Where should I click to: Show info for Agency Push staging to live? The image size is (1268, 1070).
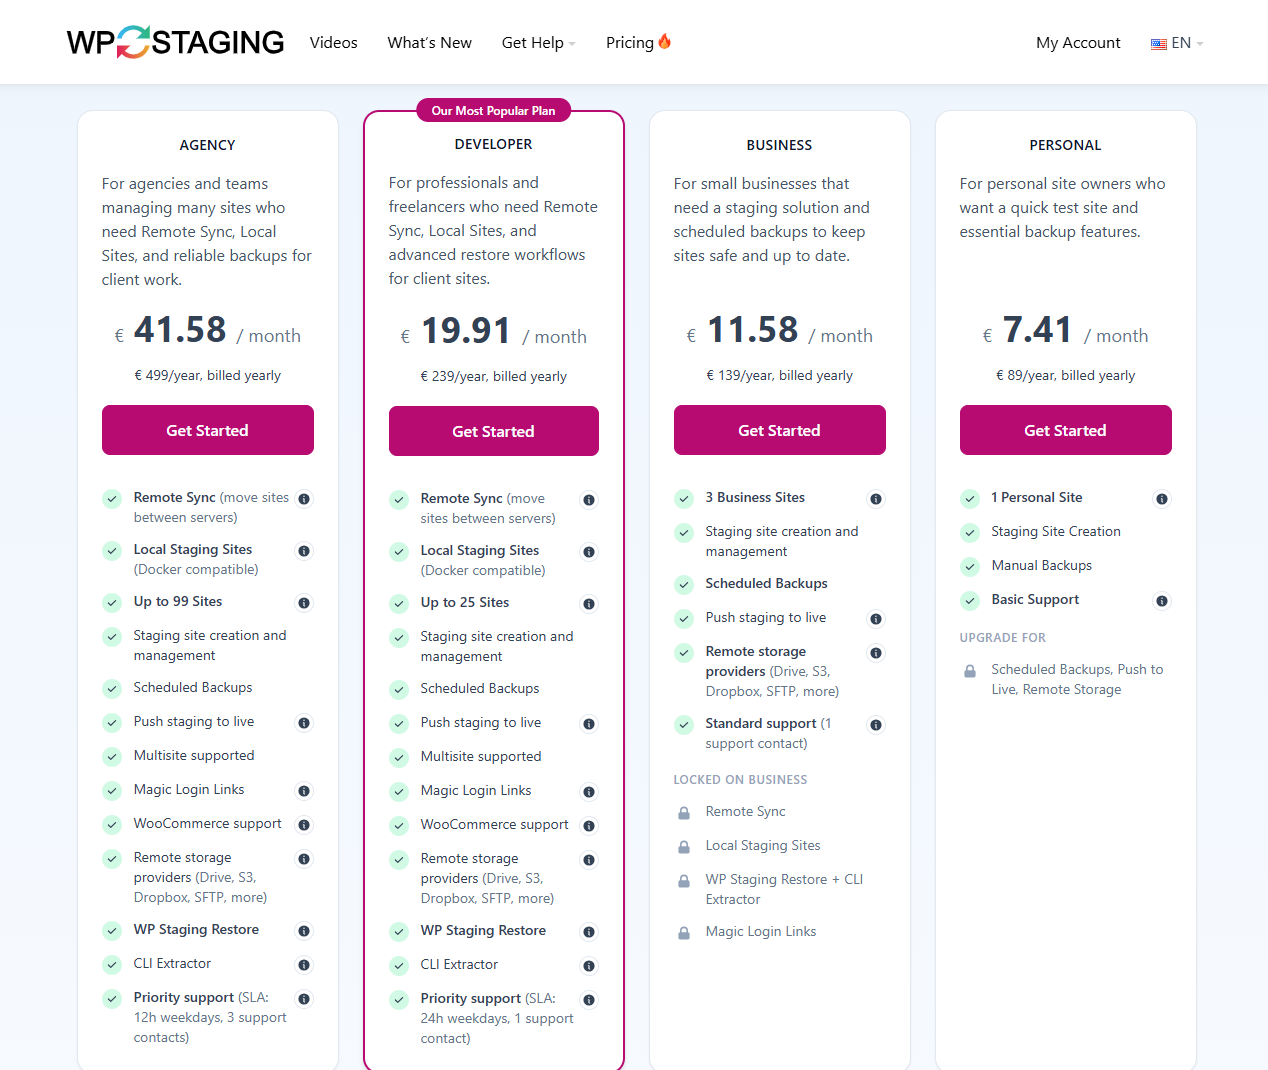(x=304, y=723)
